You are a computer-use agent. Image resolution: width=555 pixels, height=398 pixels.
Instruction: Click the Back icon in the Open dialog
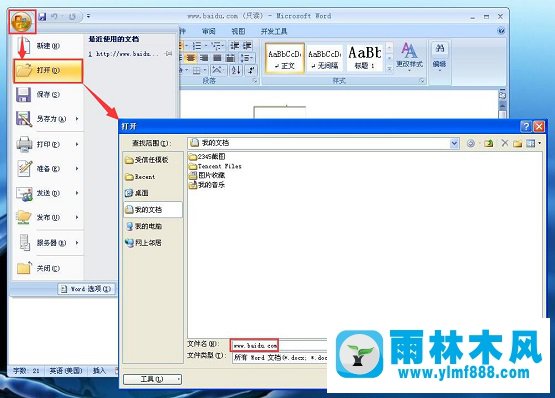tap(471, 143)
